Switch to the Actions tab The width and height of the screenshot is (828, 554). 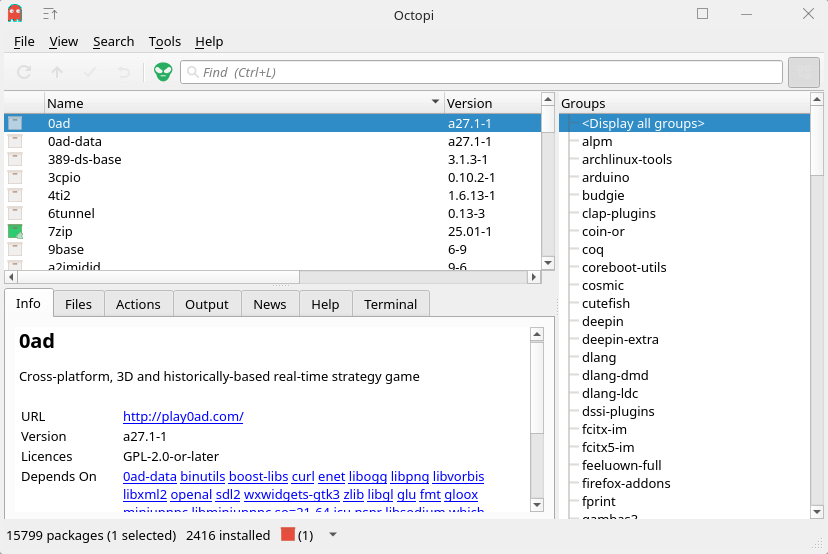point(138,304)
